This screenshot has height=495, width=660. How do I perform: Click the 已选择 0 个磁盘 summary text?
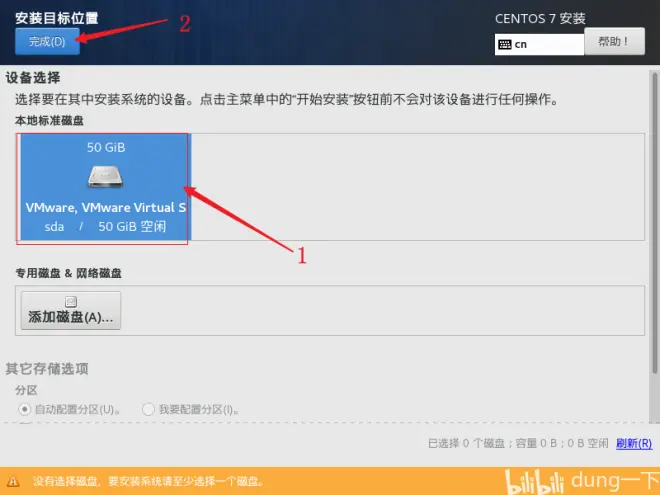point(518,443)
